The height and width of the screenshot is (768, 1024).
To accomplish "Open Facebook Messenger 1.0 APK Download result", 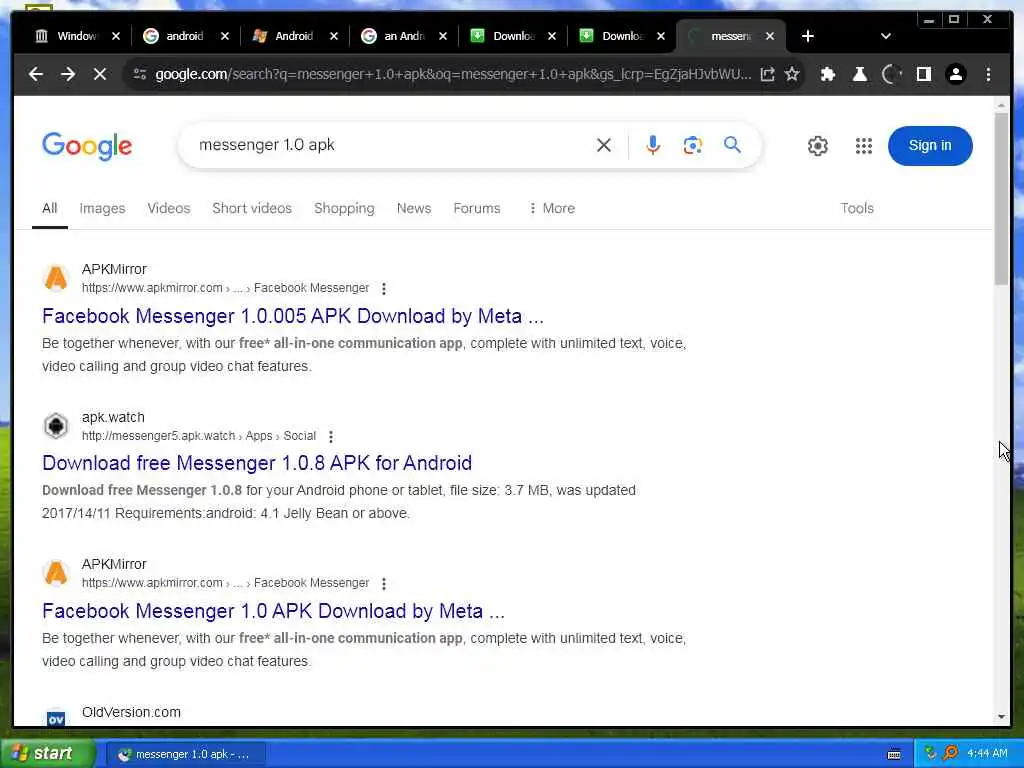I will click(273, 611).
